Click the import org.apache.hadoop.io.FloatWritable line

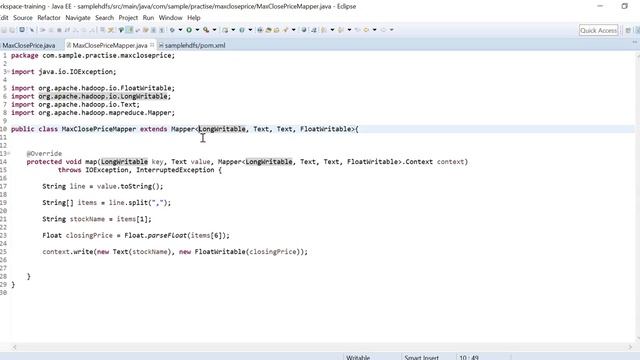tap(93, 88)
